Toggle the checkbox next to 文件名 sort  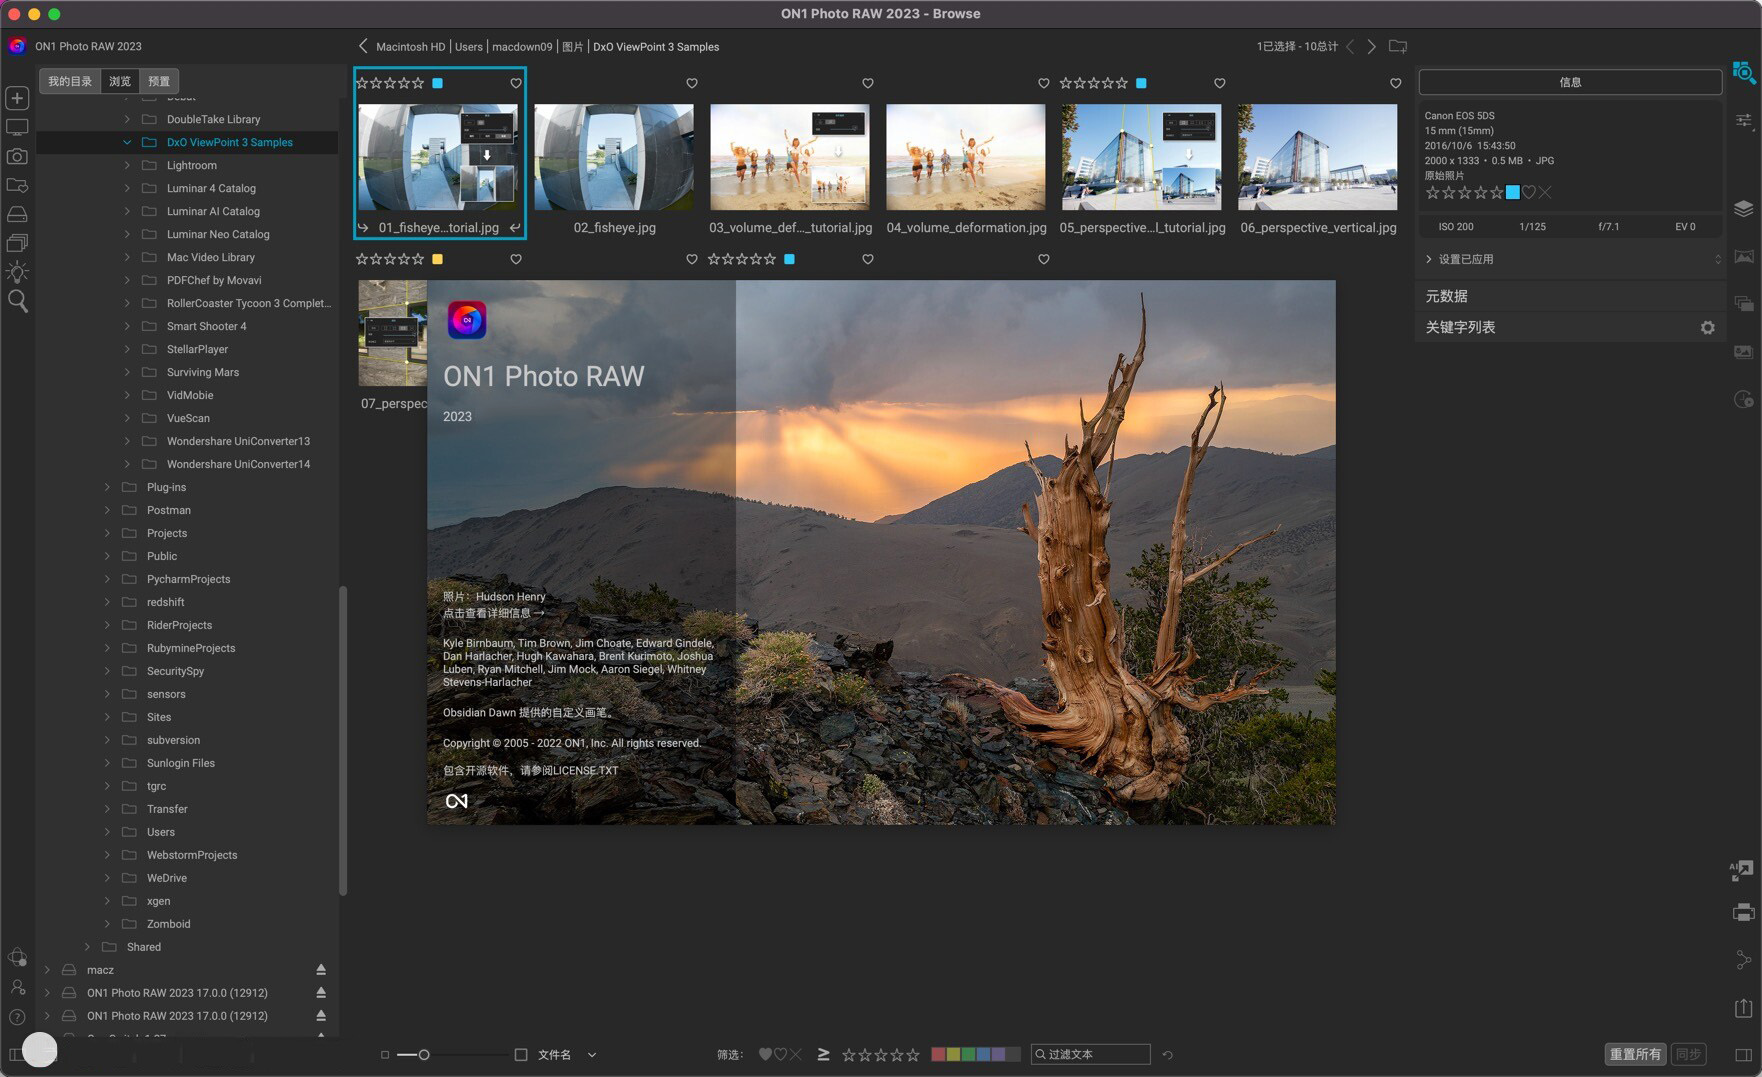521,1054
